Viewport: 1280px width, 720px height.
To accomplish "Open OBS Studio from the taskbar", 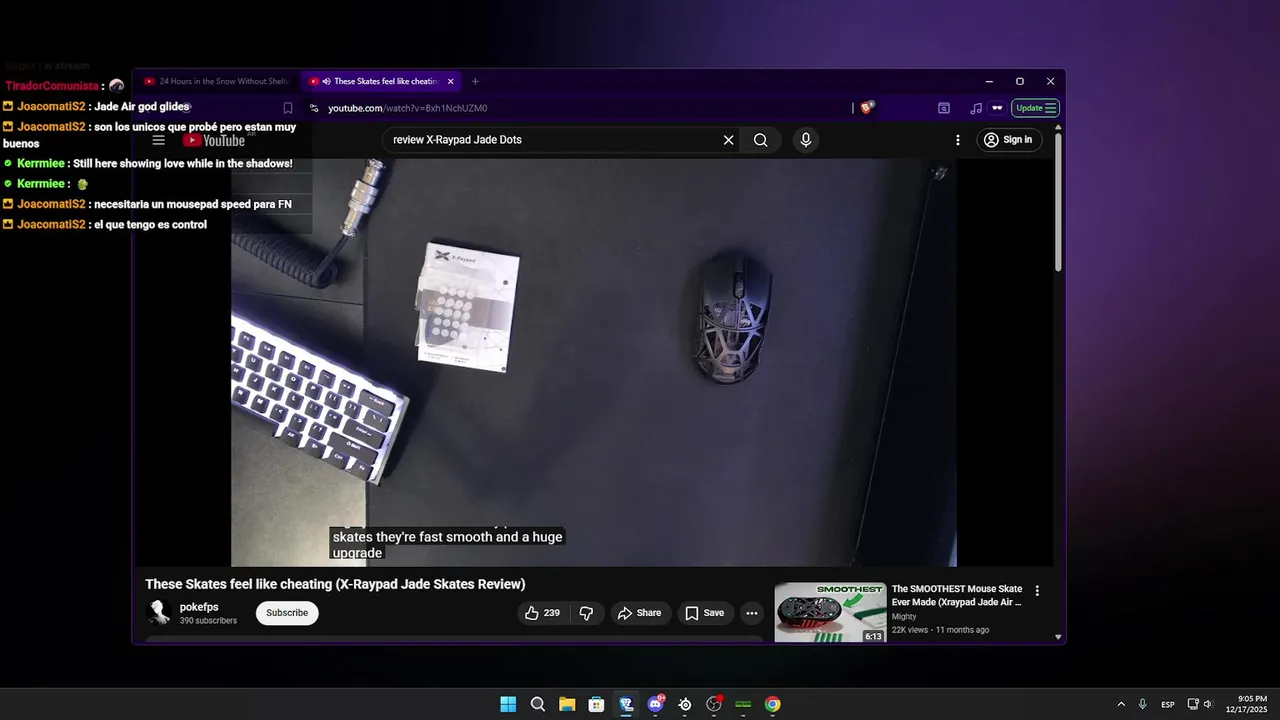I will tap(714, 704).
